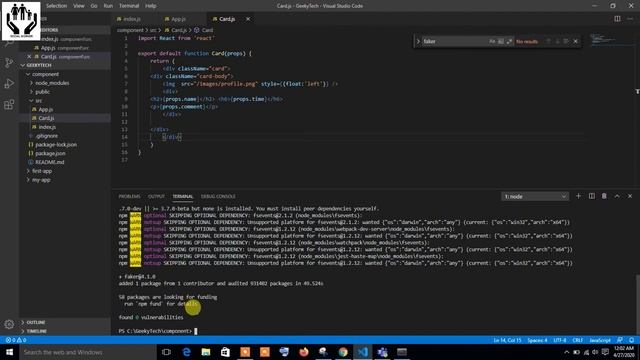Split the editor right
This screenshot has height=360, width=640.
tap(617, 19)
